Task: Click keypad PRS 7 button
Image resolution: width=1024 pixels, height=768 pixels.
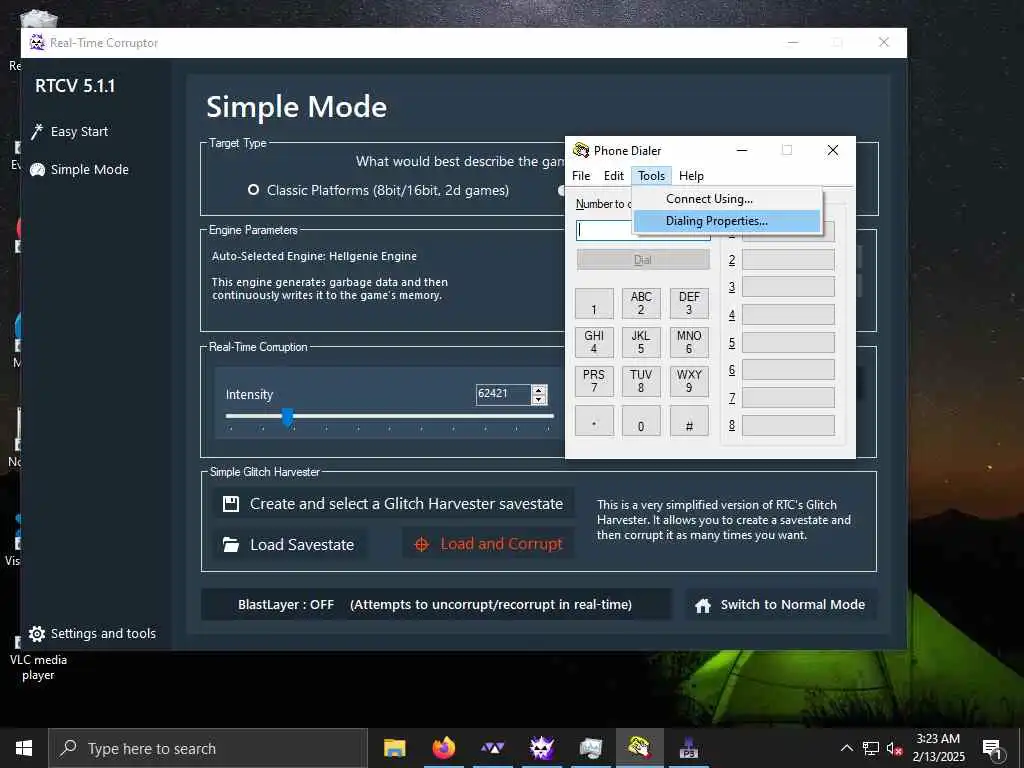Action: point(594,381)
